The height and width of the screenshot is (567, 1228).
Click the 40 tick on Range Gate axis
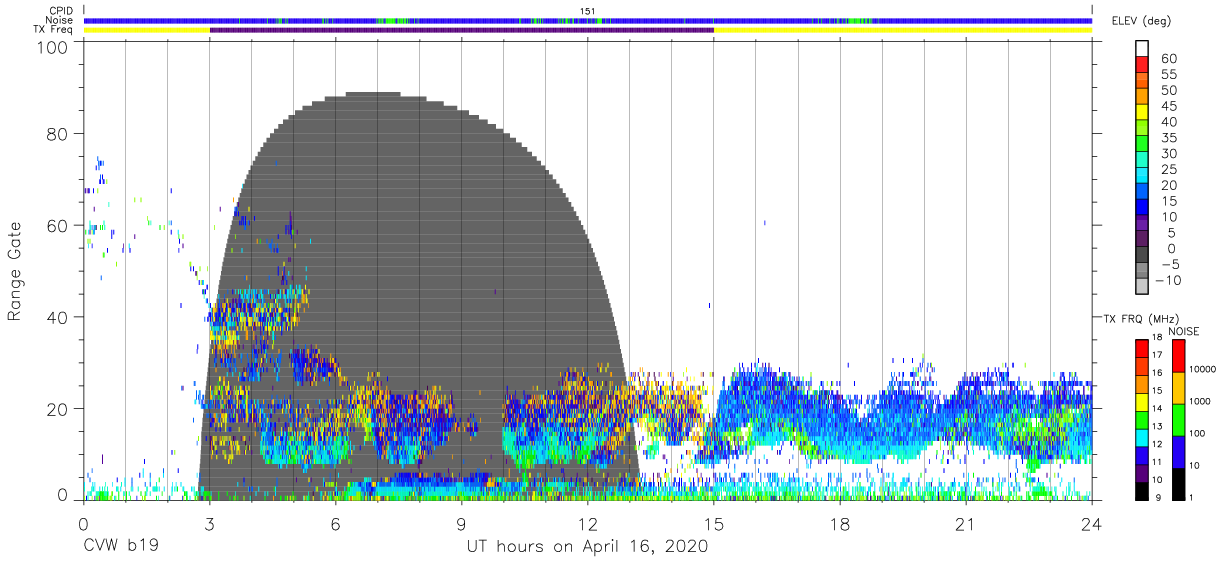[58, 317]
